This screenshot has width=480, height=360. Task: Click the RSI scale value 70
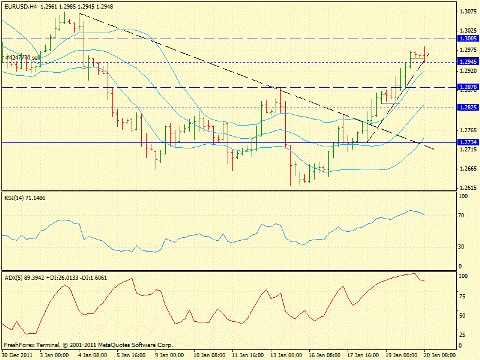[x=461, y=216]
